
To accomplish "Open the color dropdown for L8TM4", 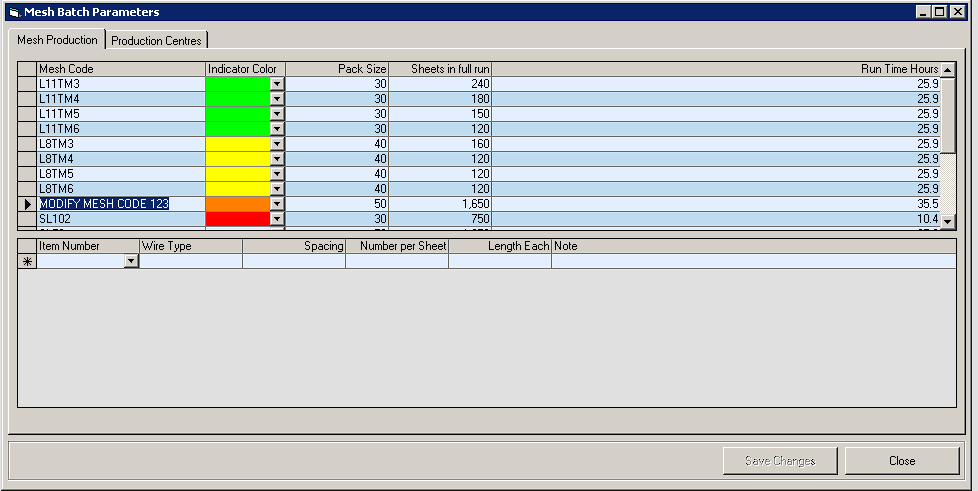I will point(277,158).
